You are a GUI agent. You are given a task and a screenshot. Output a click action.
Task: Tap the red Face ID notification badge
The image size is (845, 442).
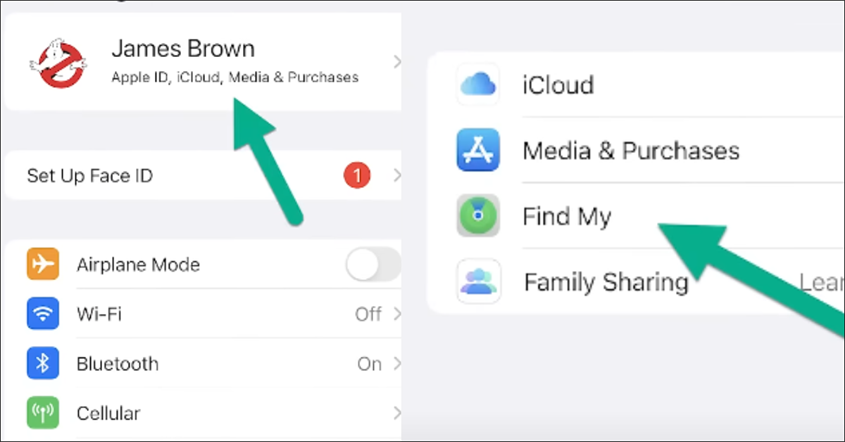point(357,175)
